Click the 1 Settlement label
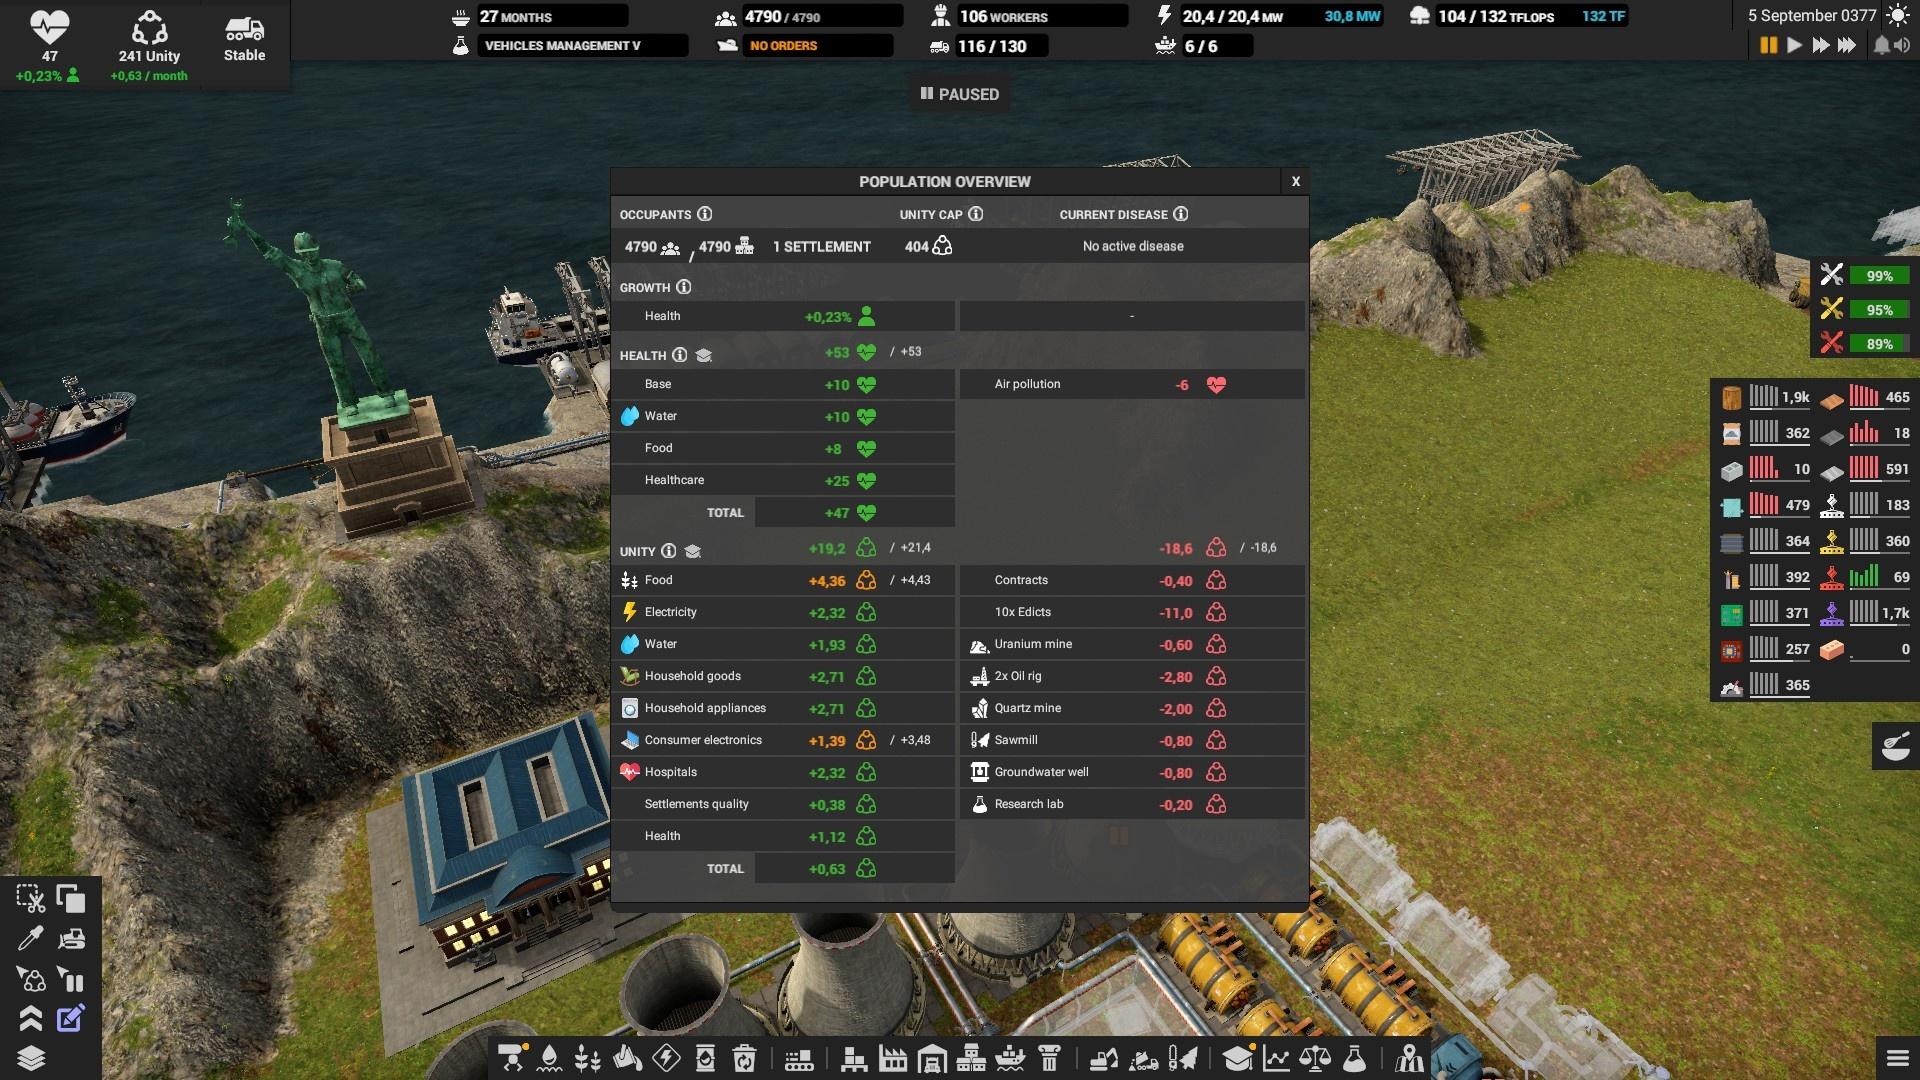 pos(821,247)
